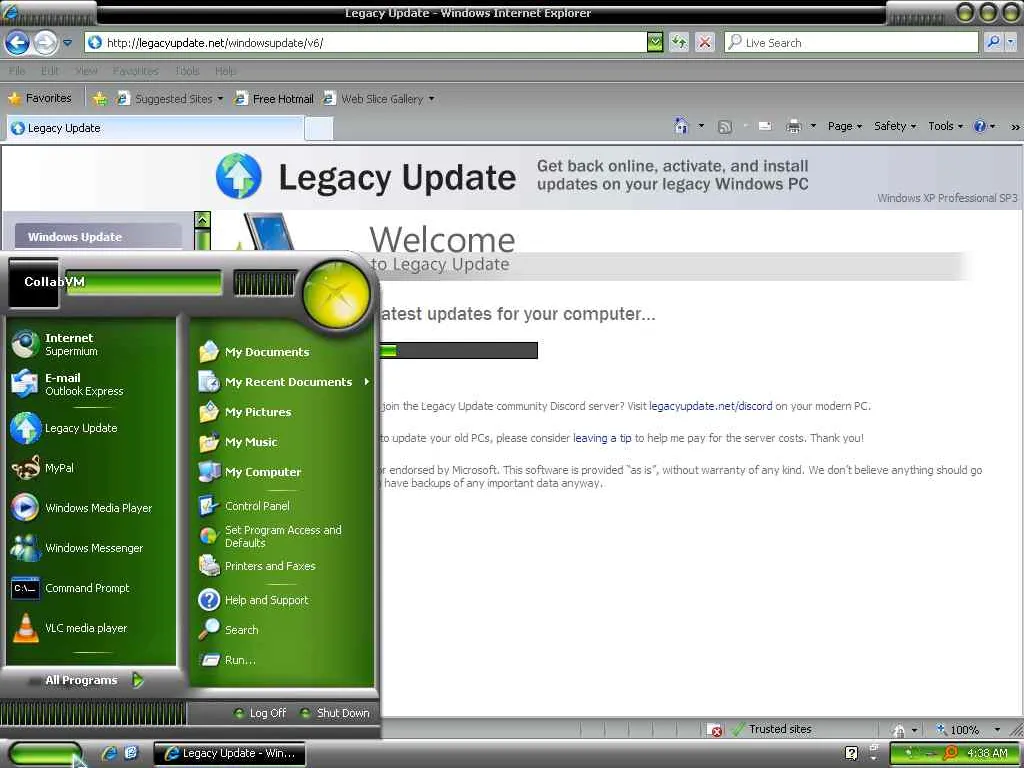Select the Legacy Update browser tab
This screenshot has width=1024, height=768.
[155, 128]
